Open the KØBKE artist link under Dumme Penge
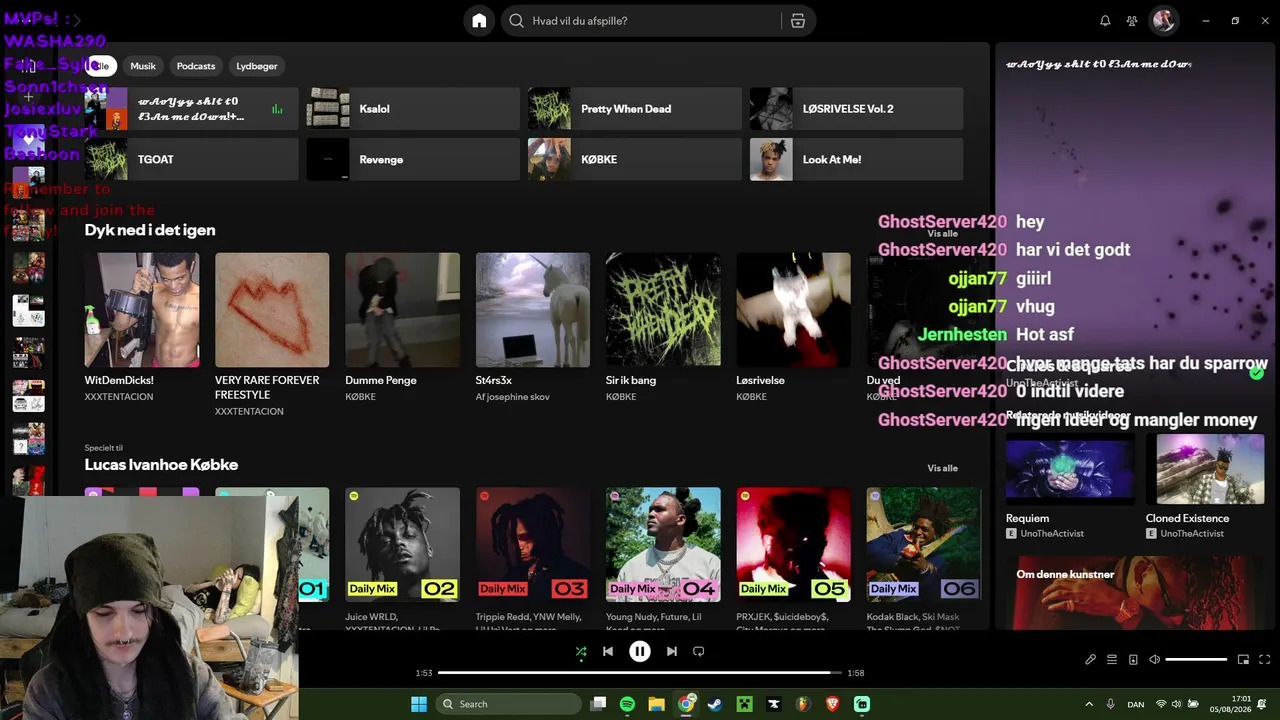 pos(360,397)
